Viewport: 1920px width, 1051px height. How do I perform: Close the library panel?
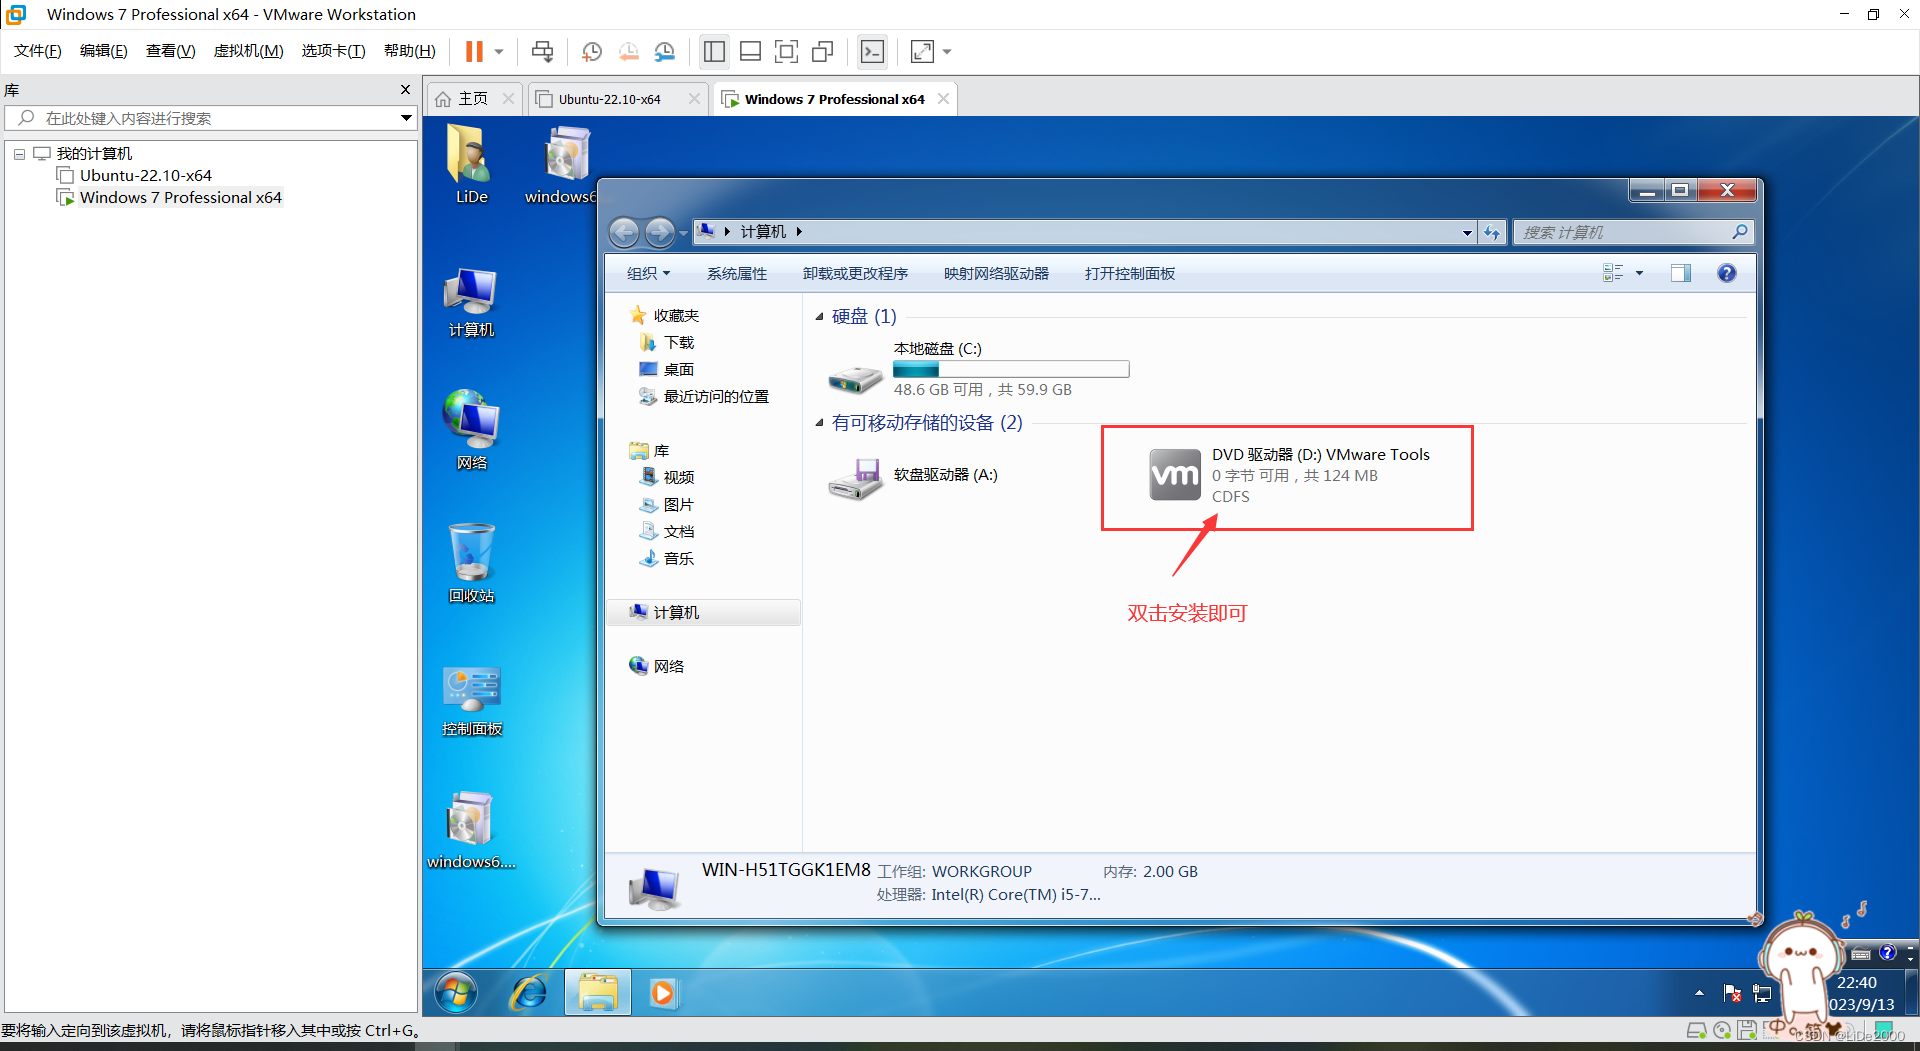pos(405,90)
